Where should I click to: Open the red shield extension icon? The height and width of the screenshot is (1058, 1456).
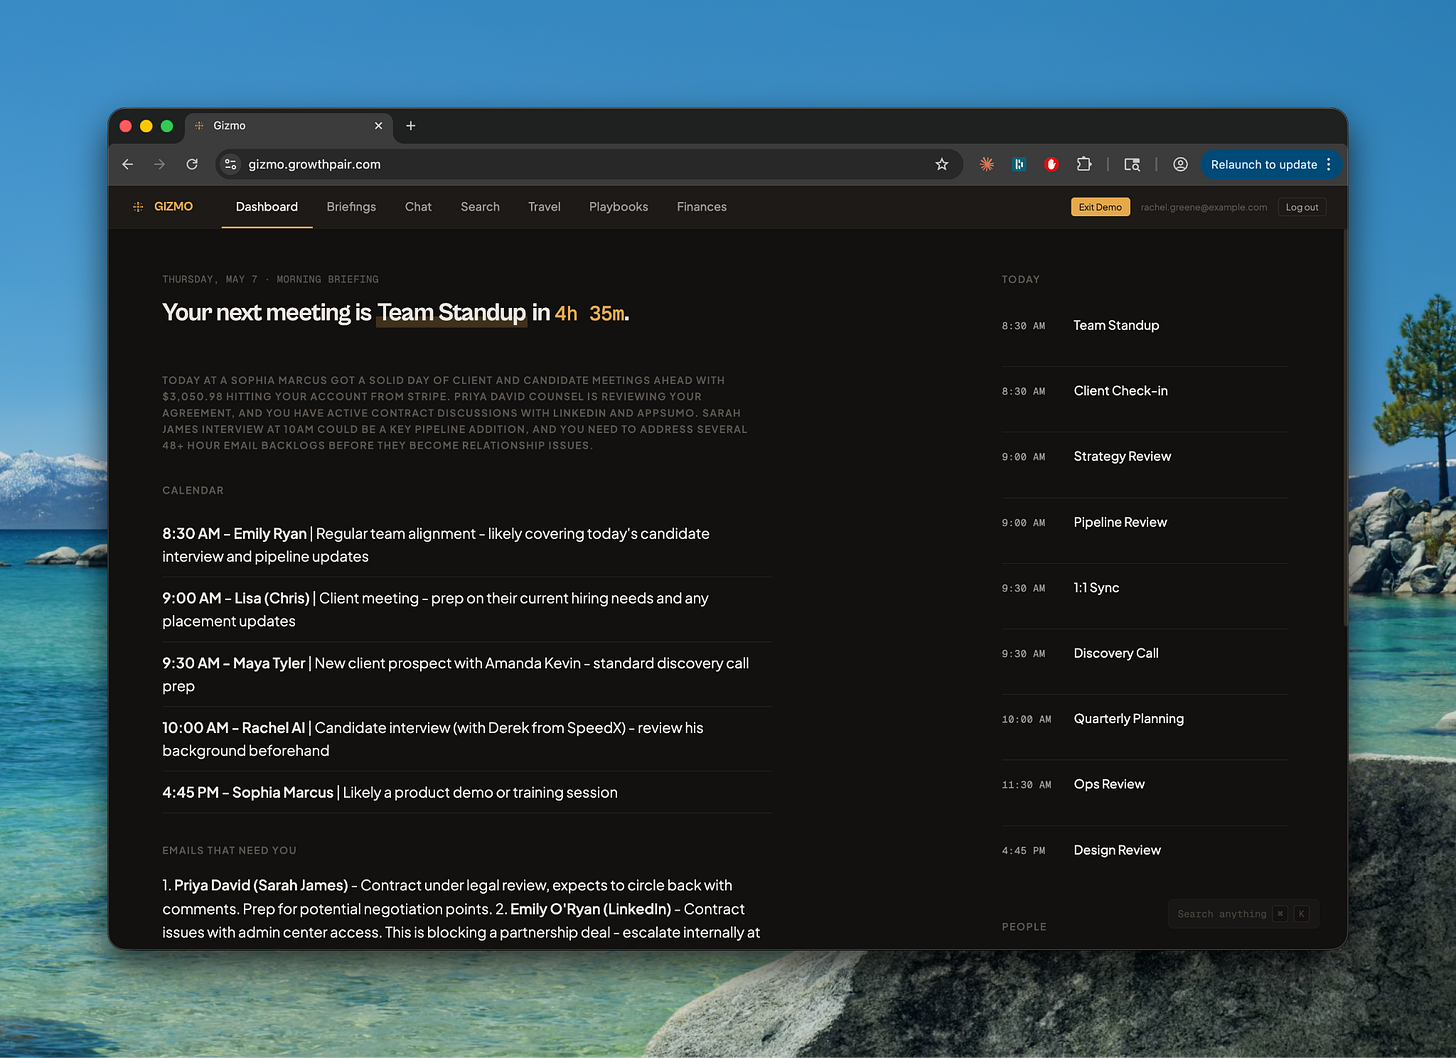pos(1051,164)
